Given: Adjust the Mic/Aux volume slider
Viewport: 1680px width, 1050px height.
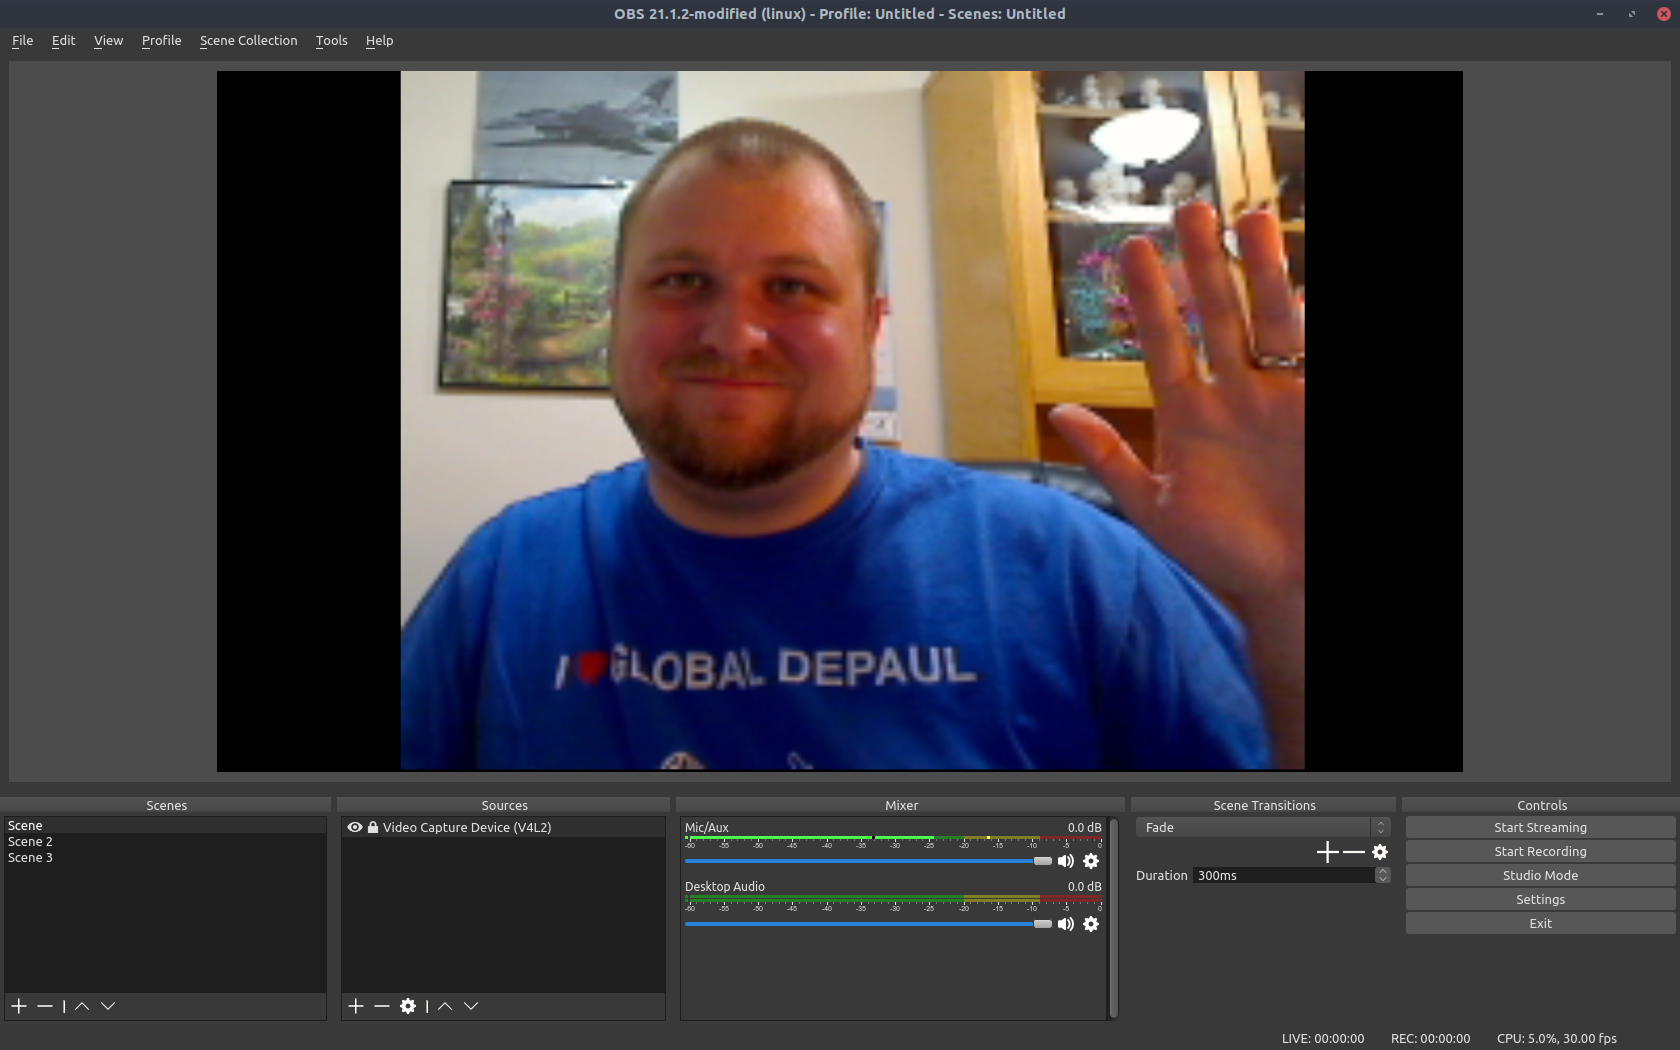Looking at the screenshot, I should pos(1042,861).
